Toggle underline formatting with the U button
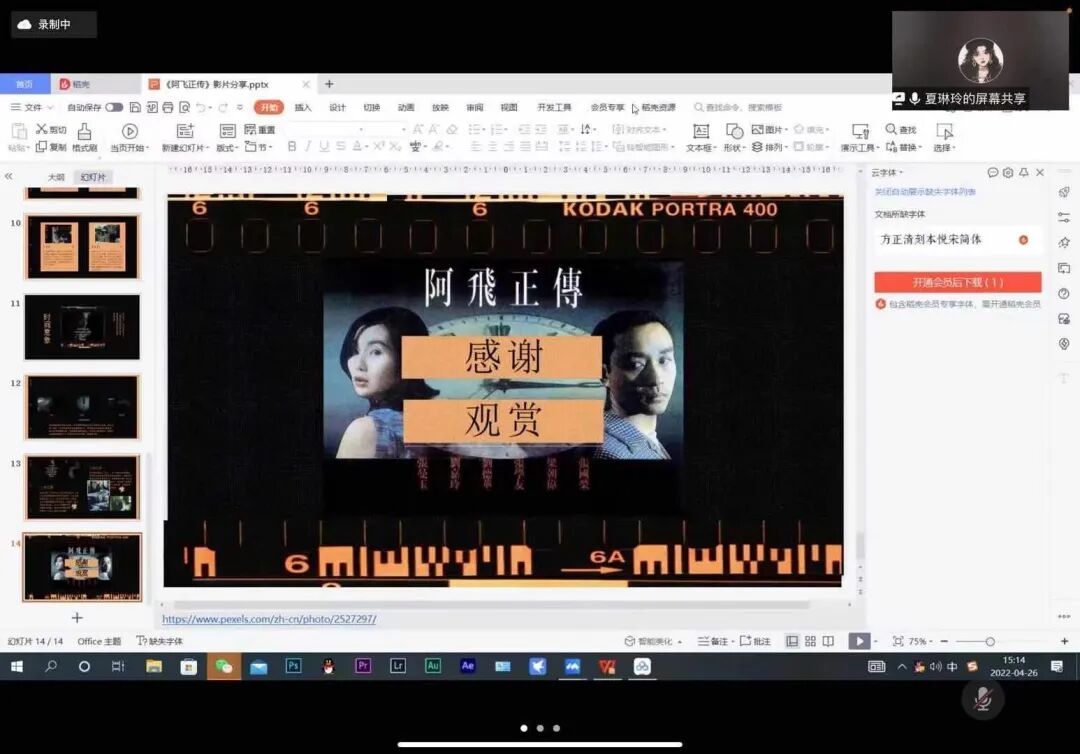The image size is (1080, 754). tap(322, 146)
